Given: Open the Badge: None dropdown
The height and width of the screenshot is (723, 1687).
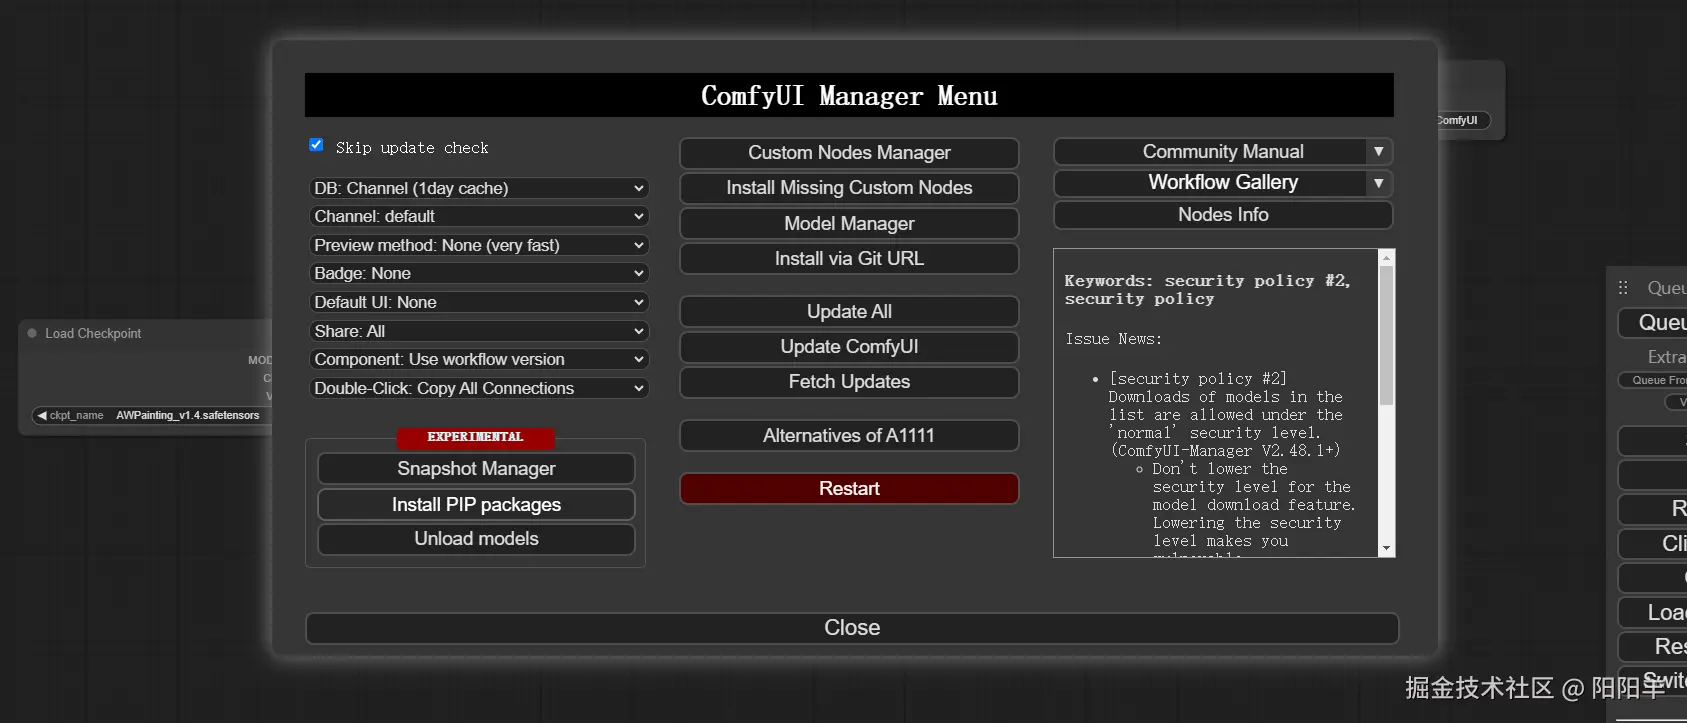Looking at the screenshot, I should click(479, 273).
